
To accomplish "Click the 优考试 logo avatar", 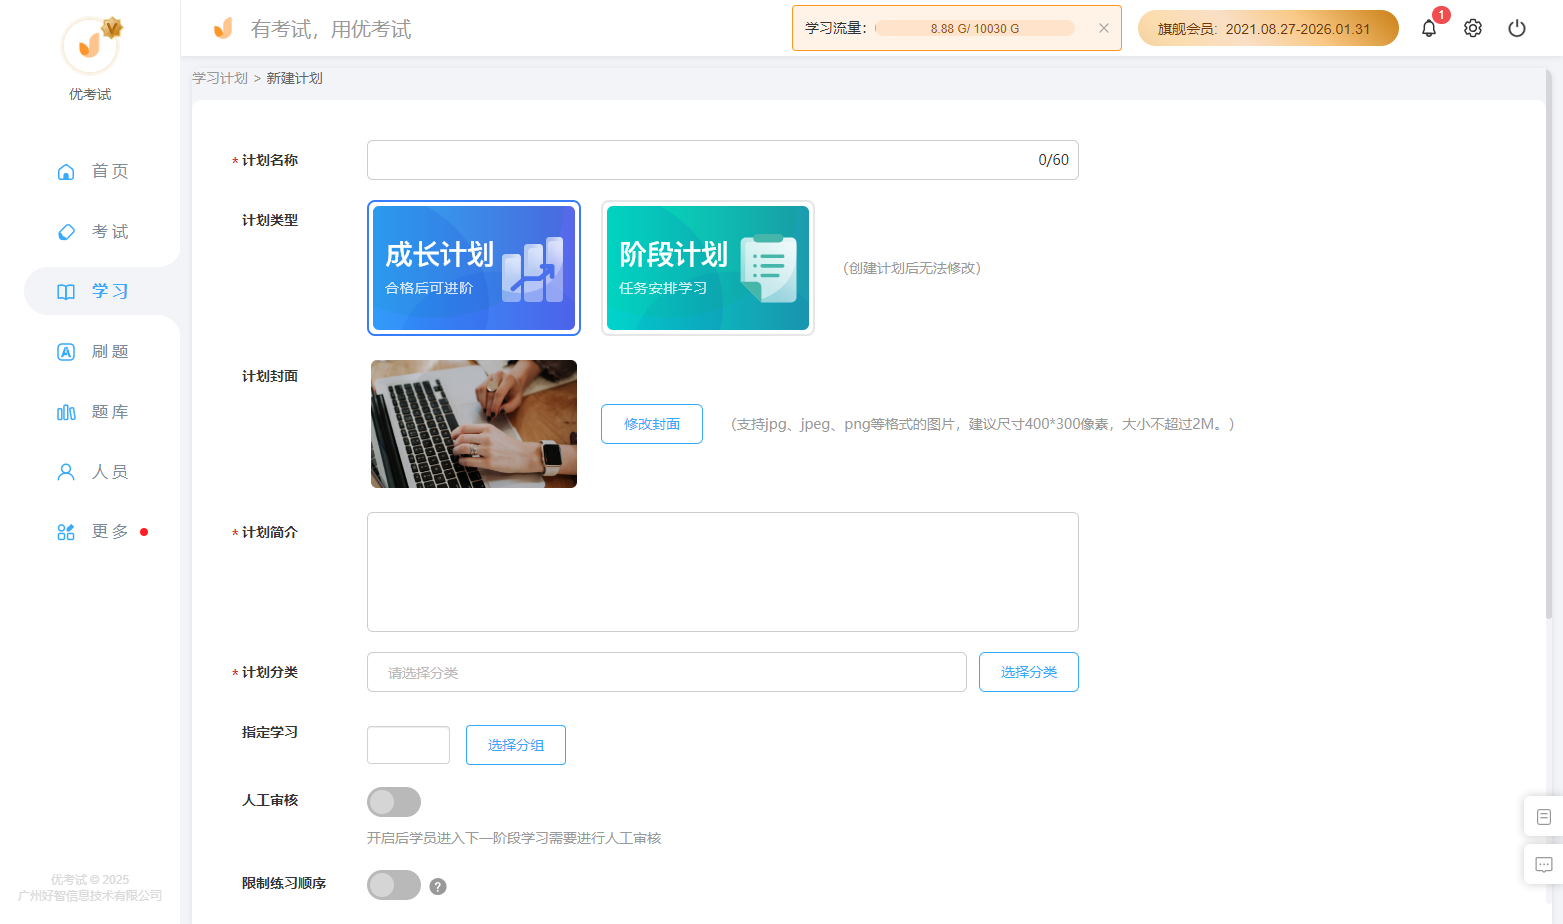I will click(90, 46).
